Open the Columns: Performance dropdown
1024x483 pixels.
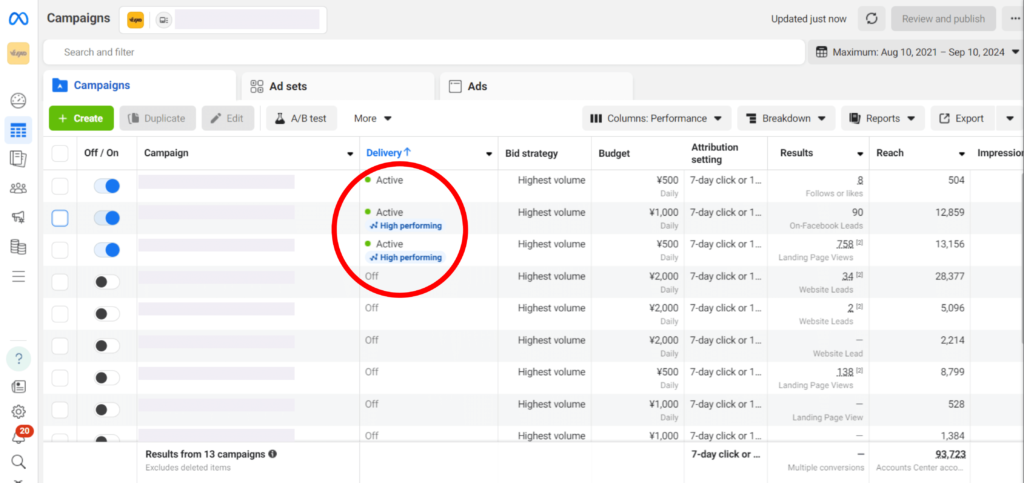[657, 118]
